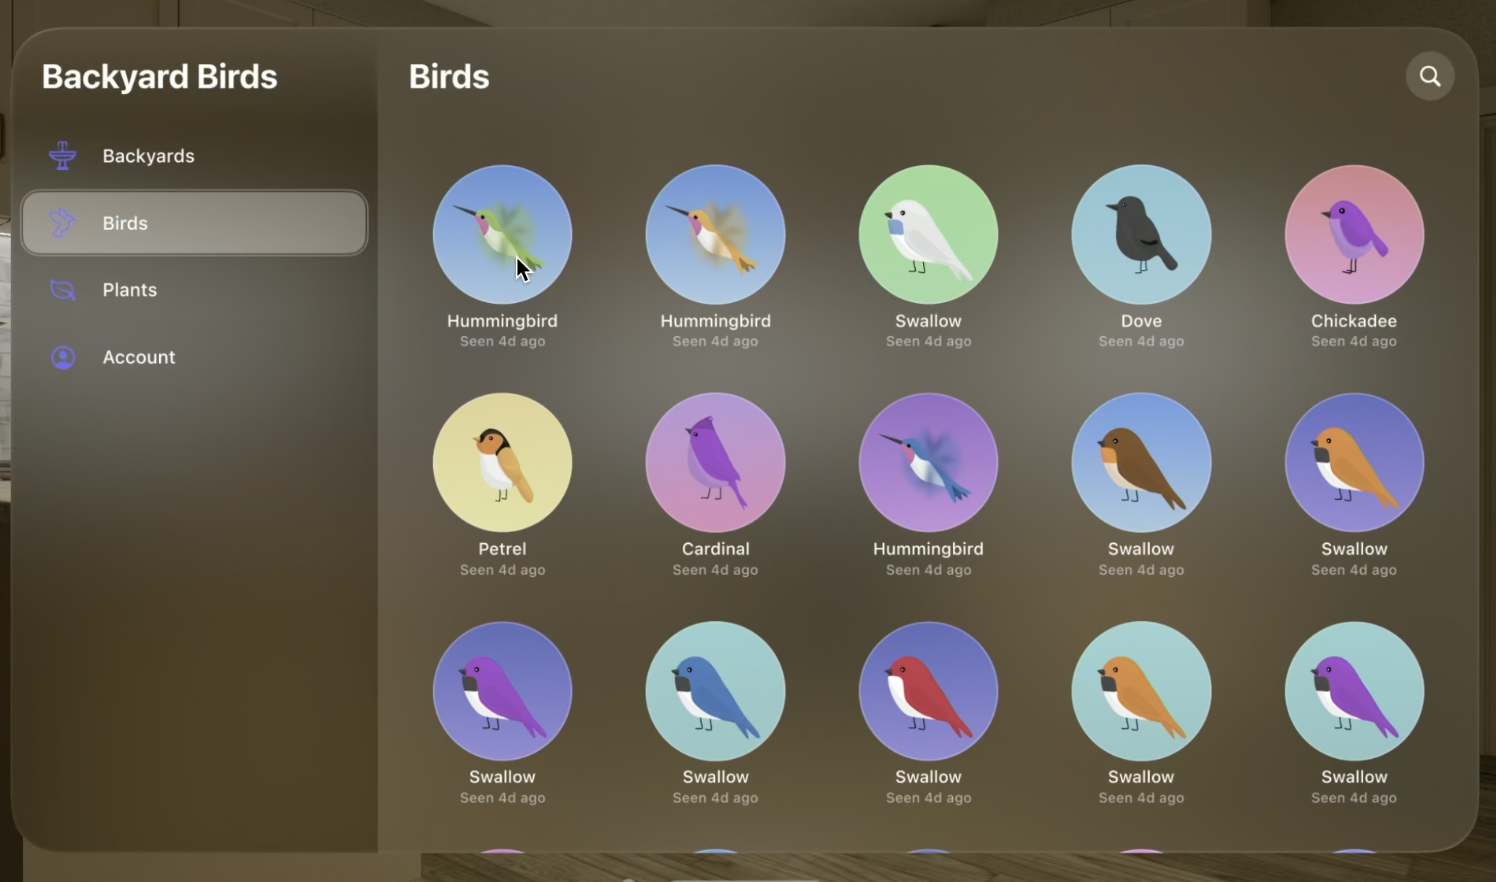Viewport: 1496px width, 882px height.
Task: Select the Petrel bird thumbnail
Action: click(x=502, y=463)
